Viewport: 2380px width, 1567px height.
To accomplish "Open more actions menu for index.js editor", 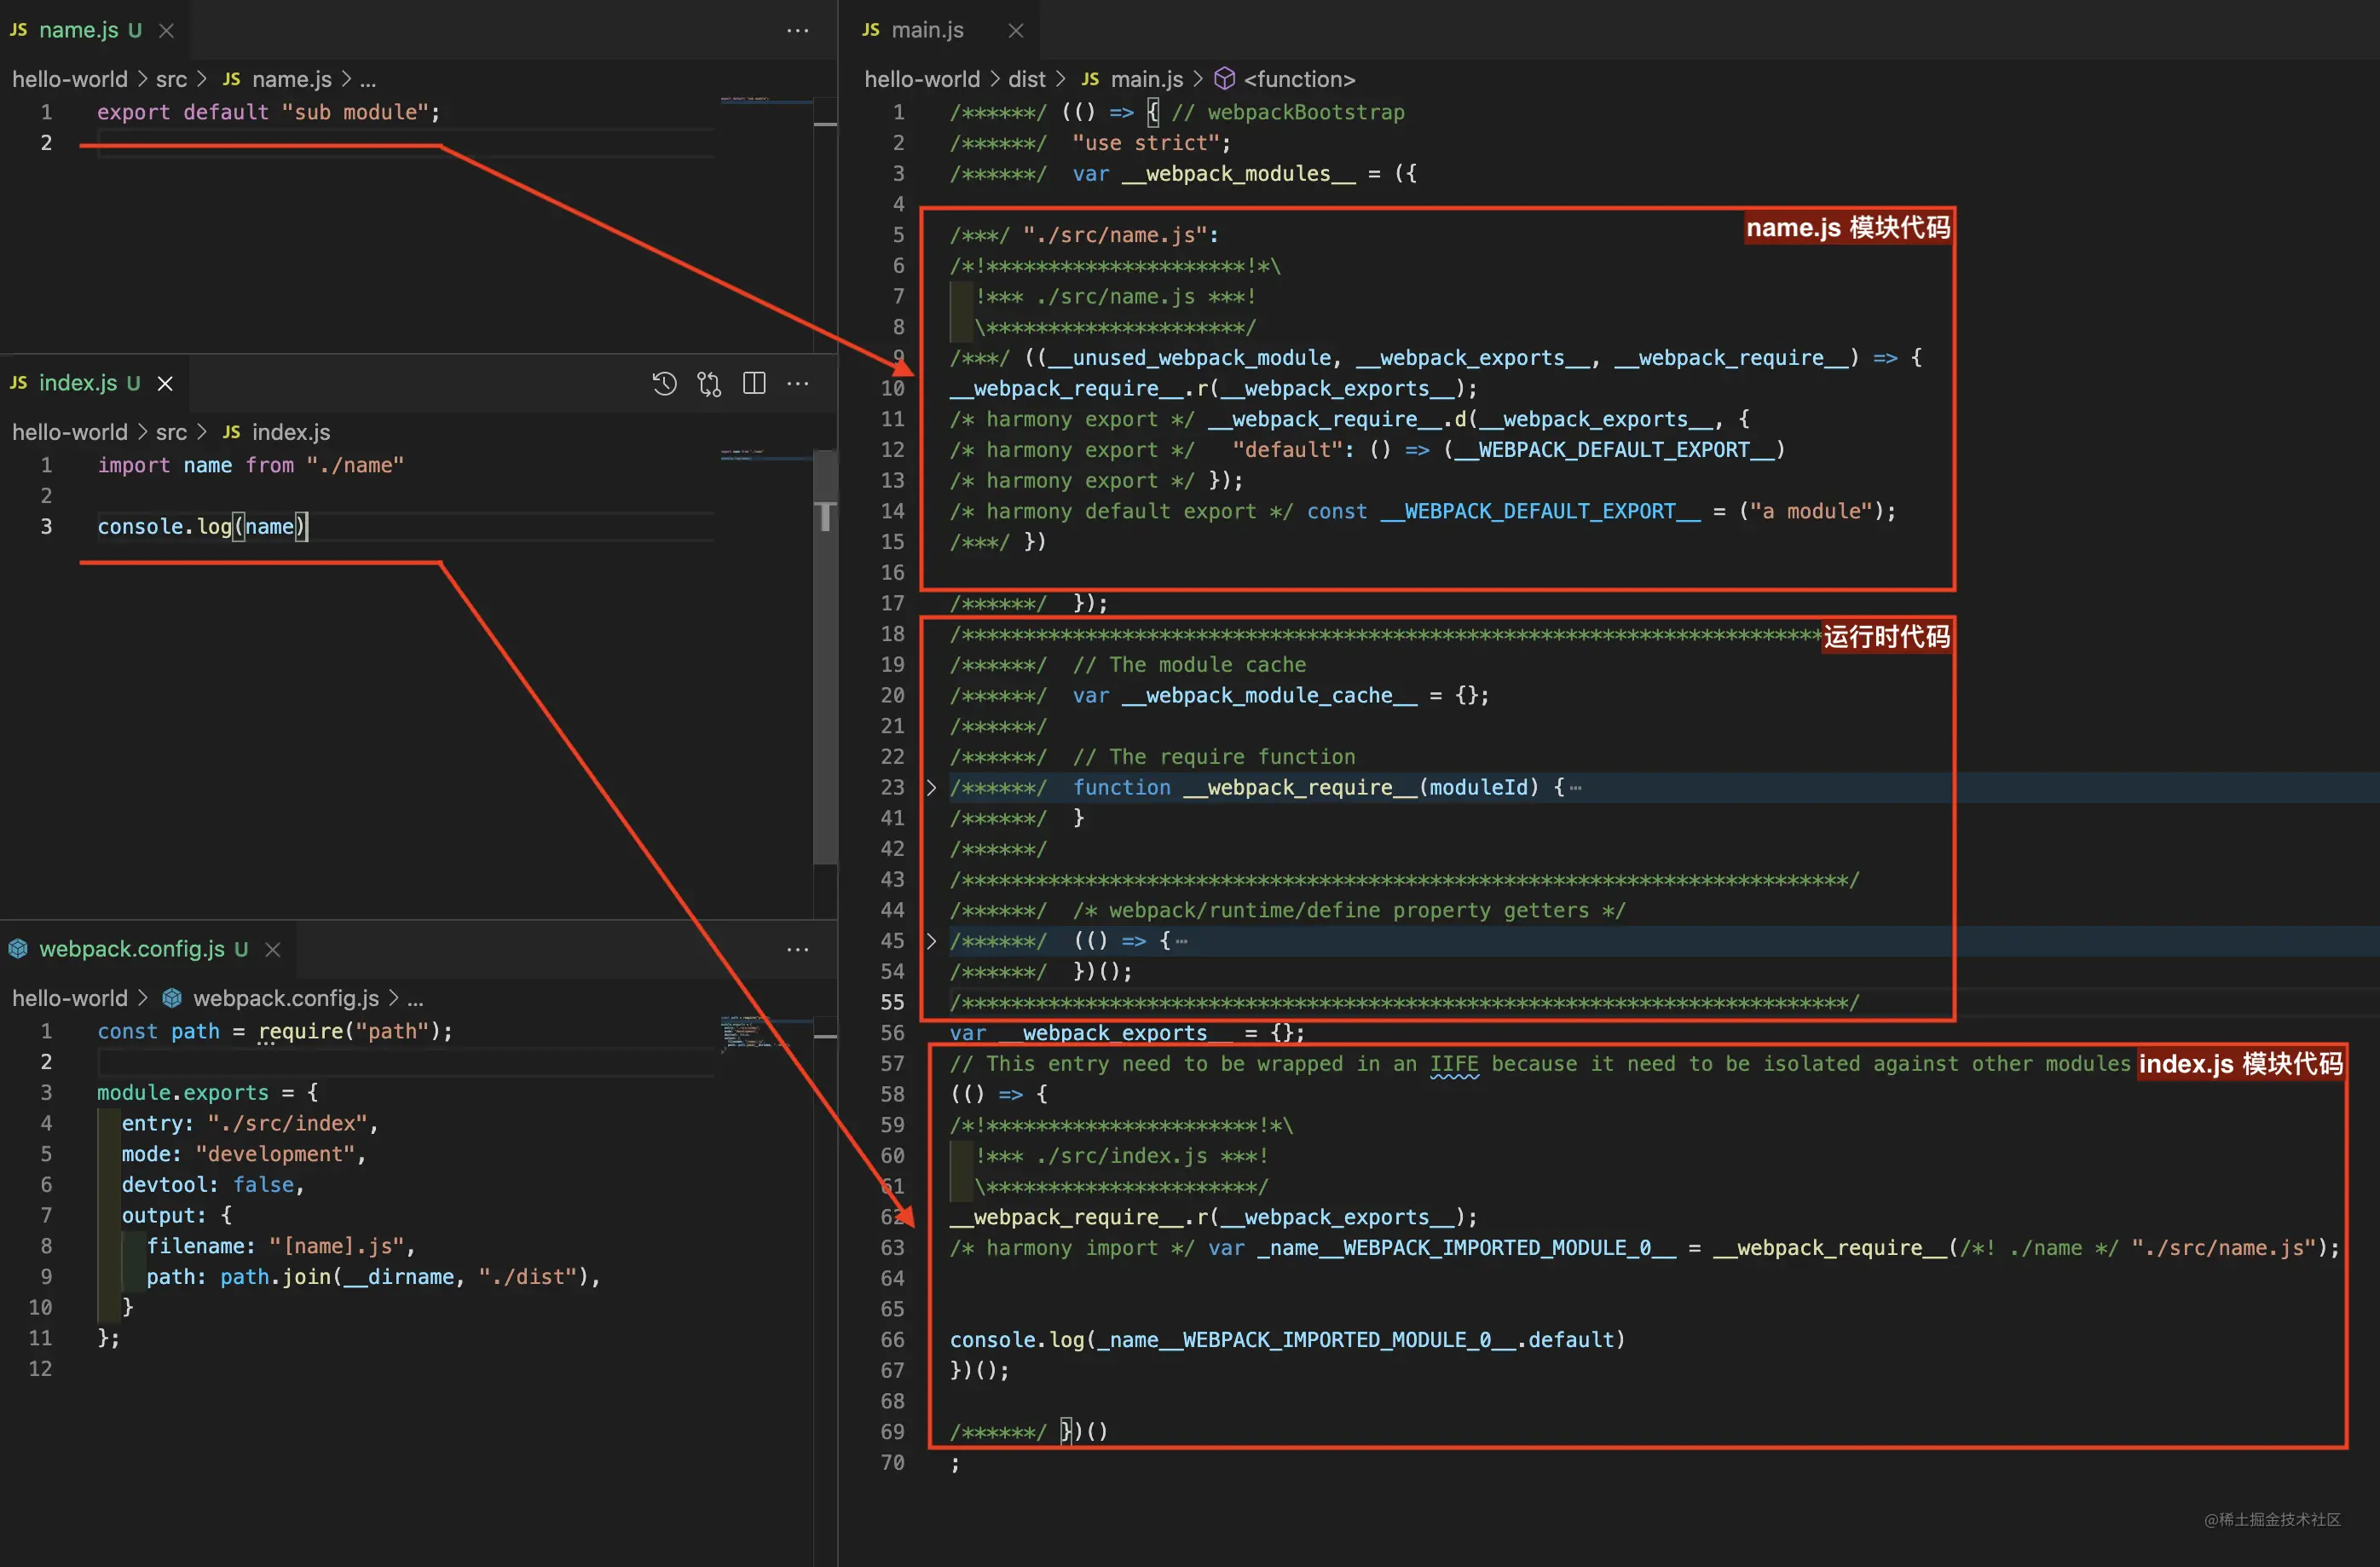I will point(798,383).
